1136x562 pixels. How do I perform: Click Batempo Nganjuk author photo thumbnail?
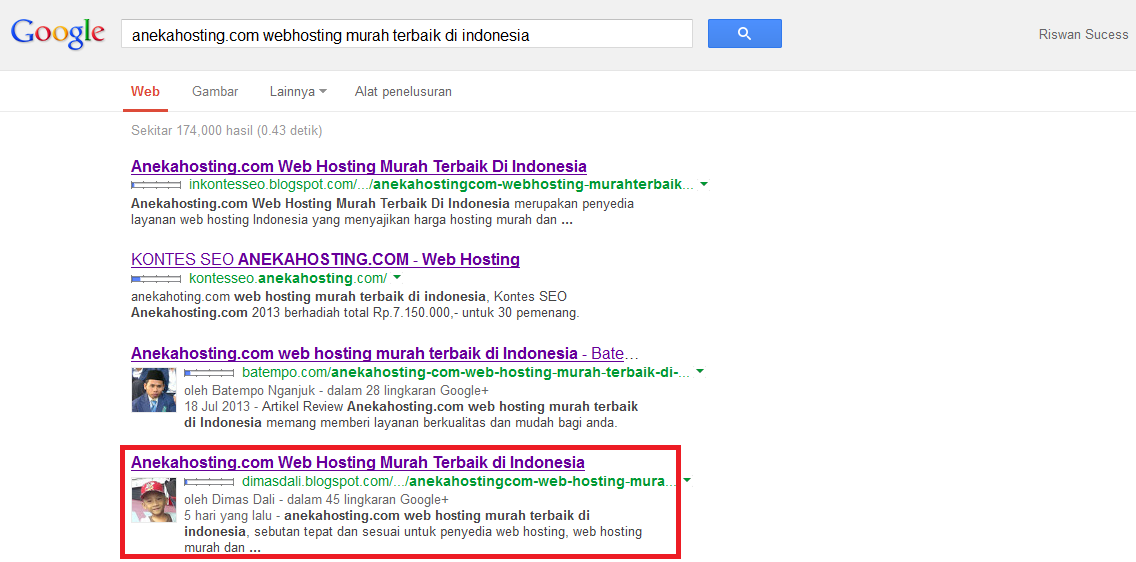[154, 390]
